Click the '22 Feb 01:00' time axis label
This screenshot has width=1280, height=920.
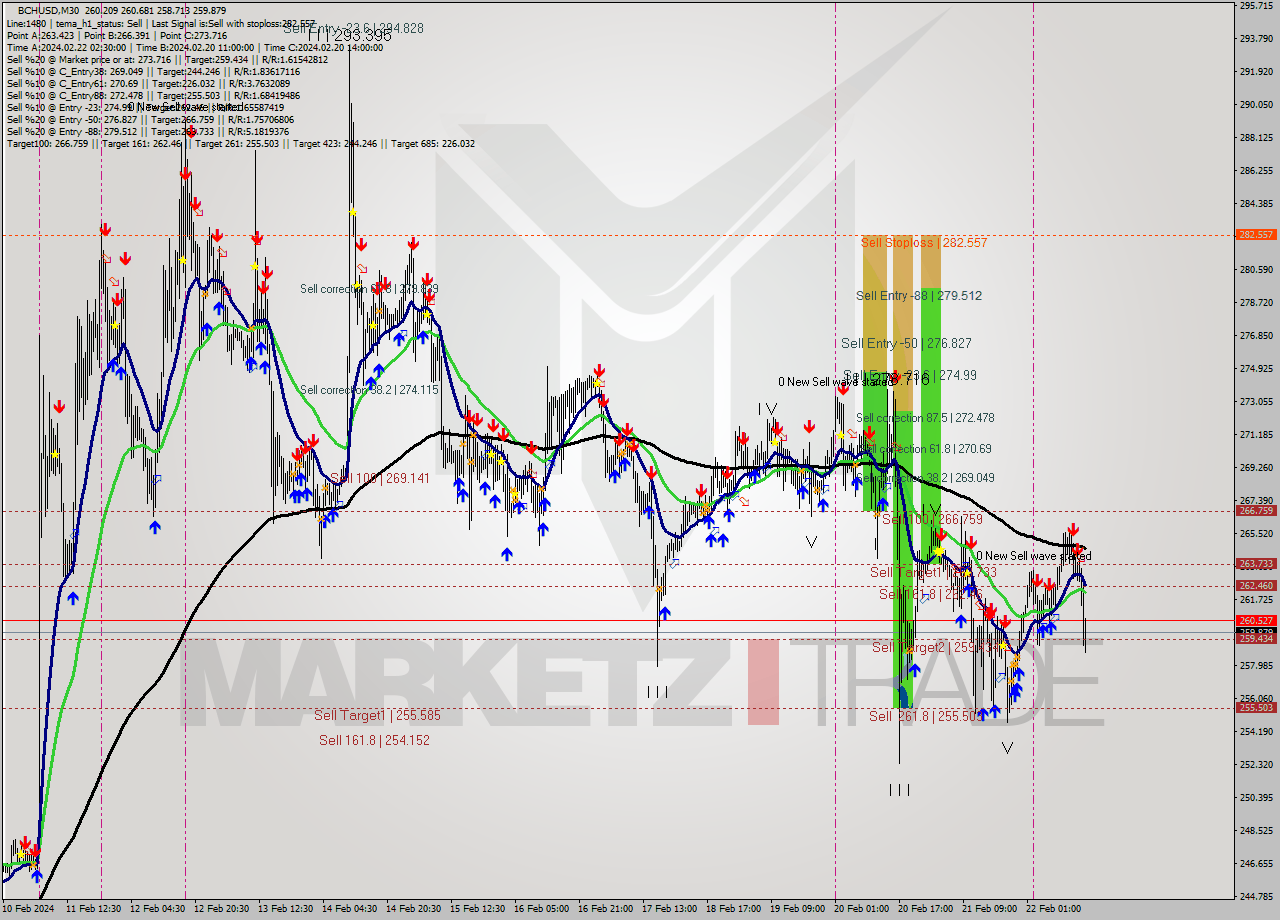point(1054,909)
